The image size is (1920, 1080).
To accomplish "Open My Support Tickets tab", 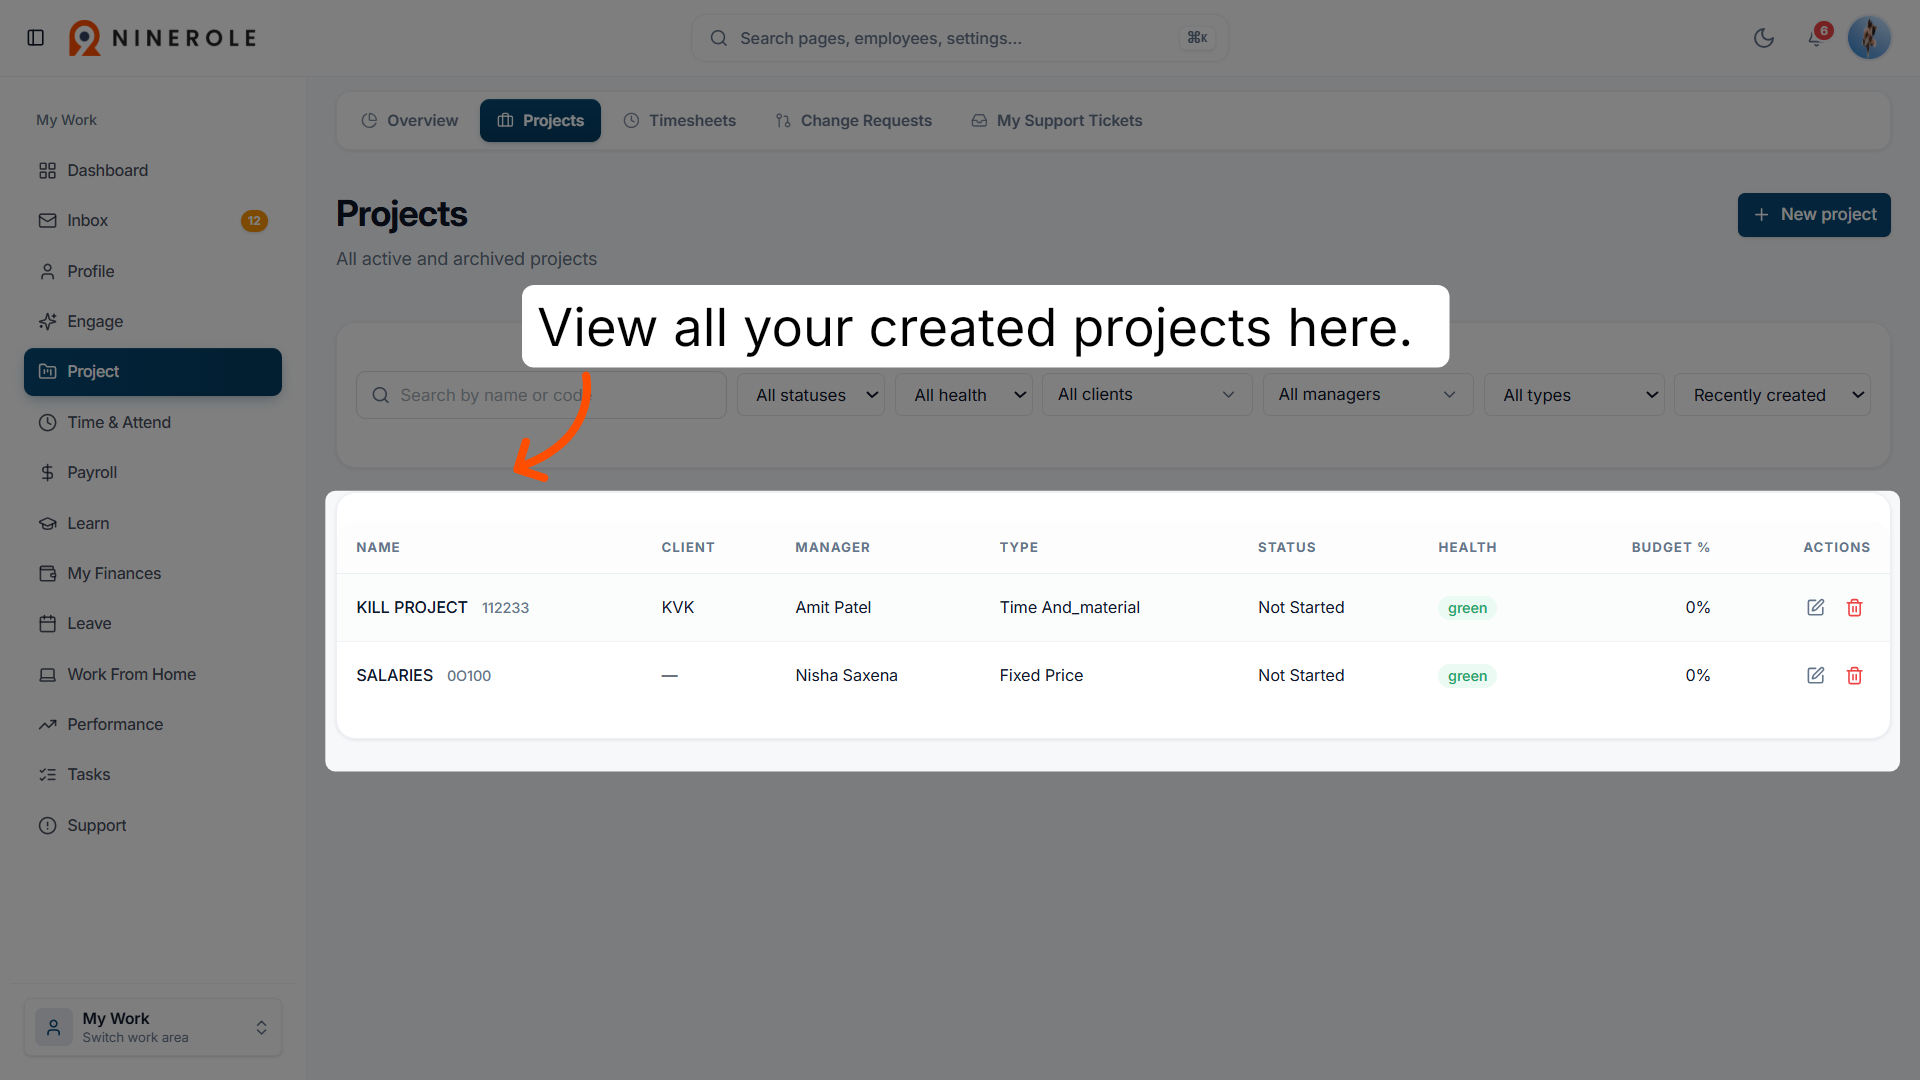I will (x=1057, y=120).
